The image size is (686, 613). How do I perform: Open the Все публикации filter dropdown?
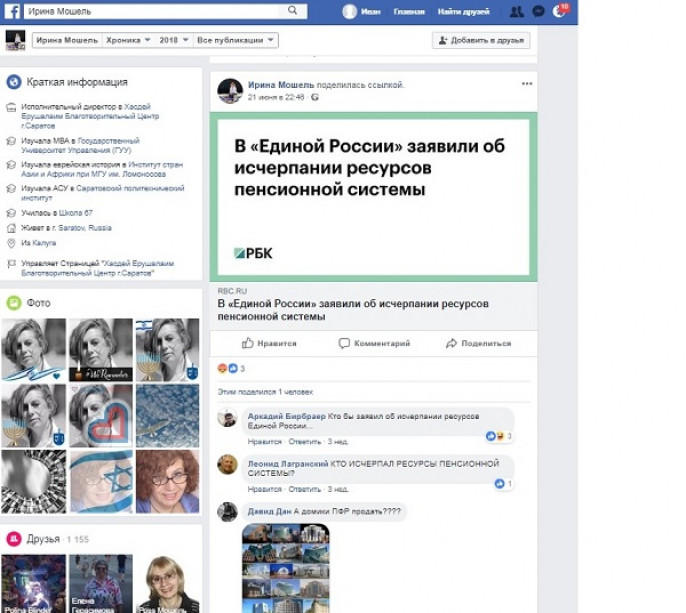[235, 40]
